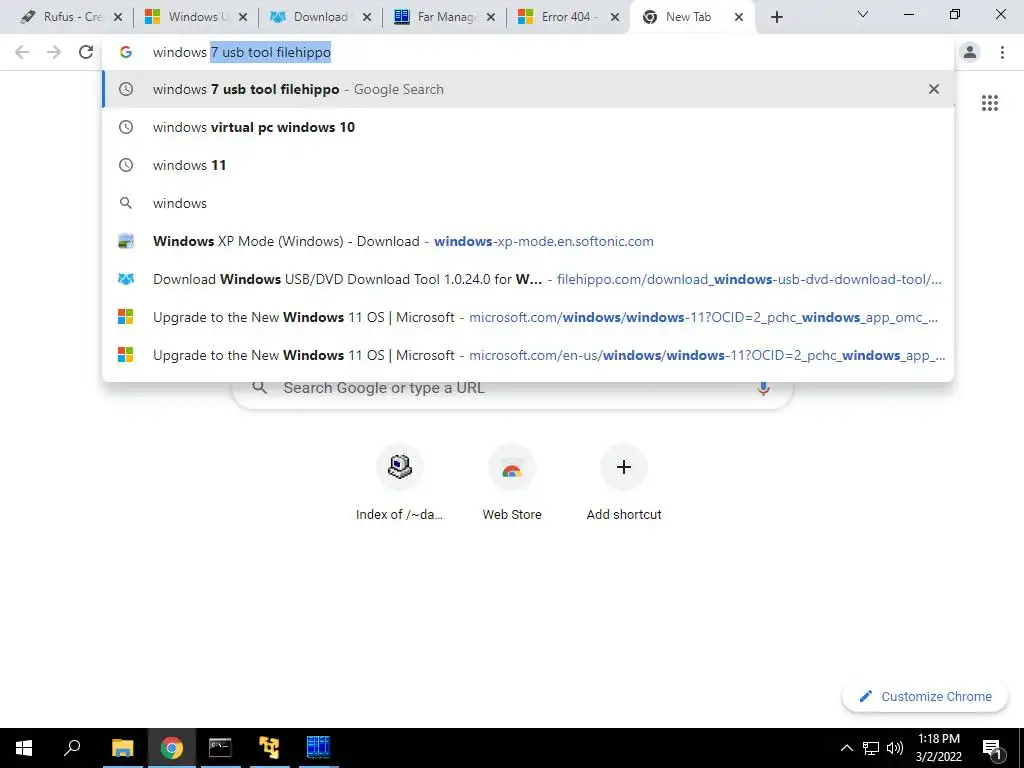Screen dimensions: 1024x768
Task: Click the softonic favicon on XP Mode row
Action: pyautogui.click(x=125, y=241)
